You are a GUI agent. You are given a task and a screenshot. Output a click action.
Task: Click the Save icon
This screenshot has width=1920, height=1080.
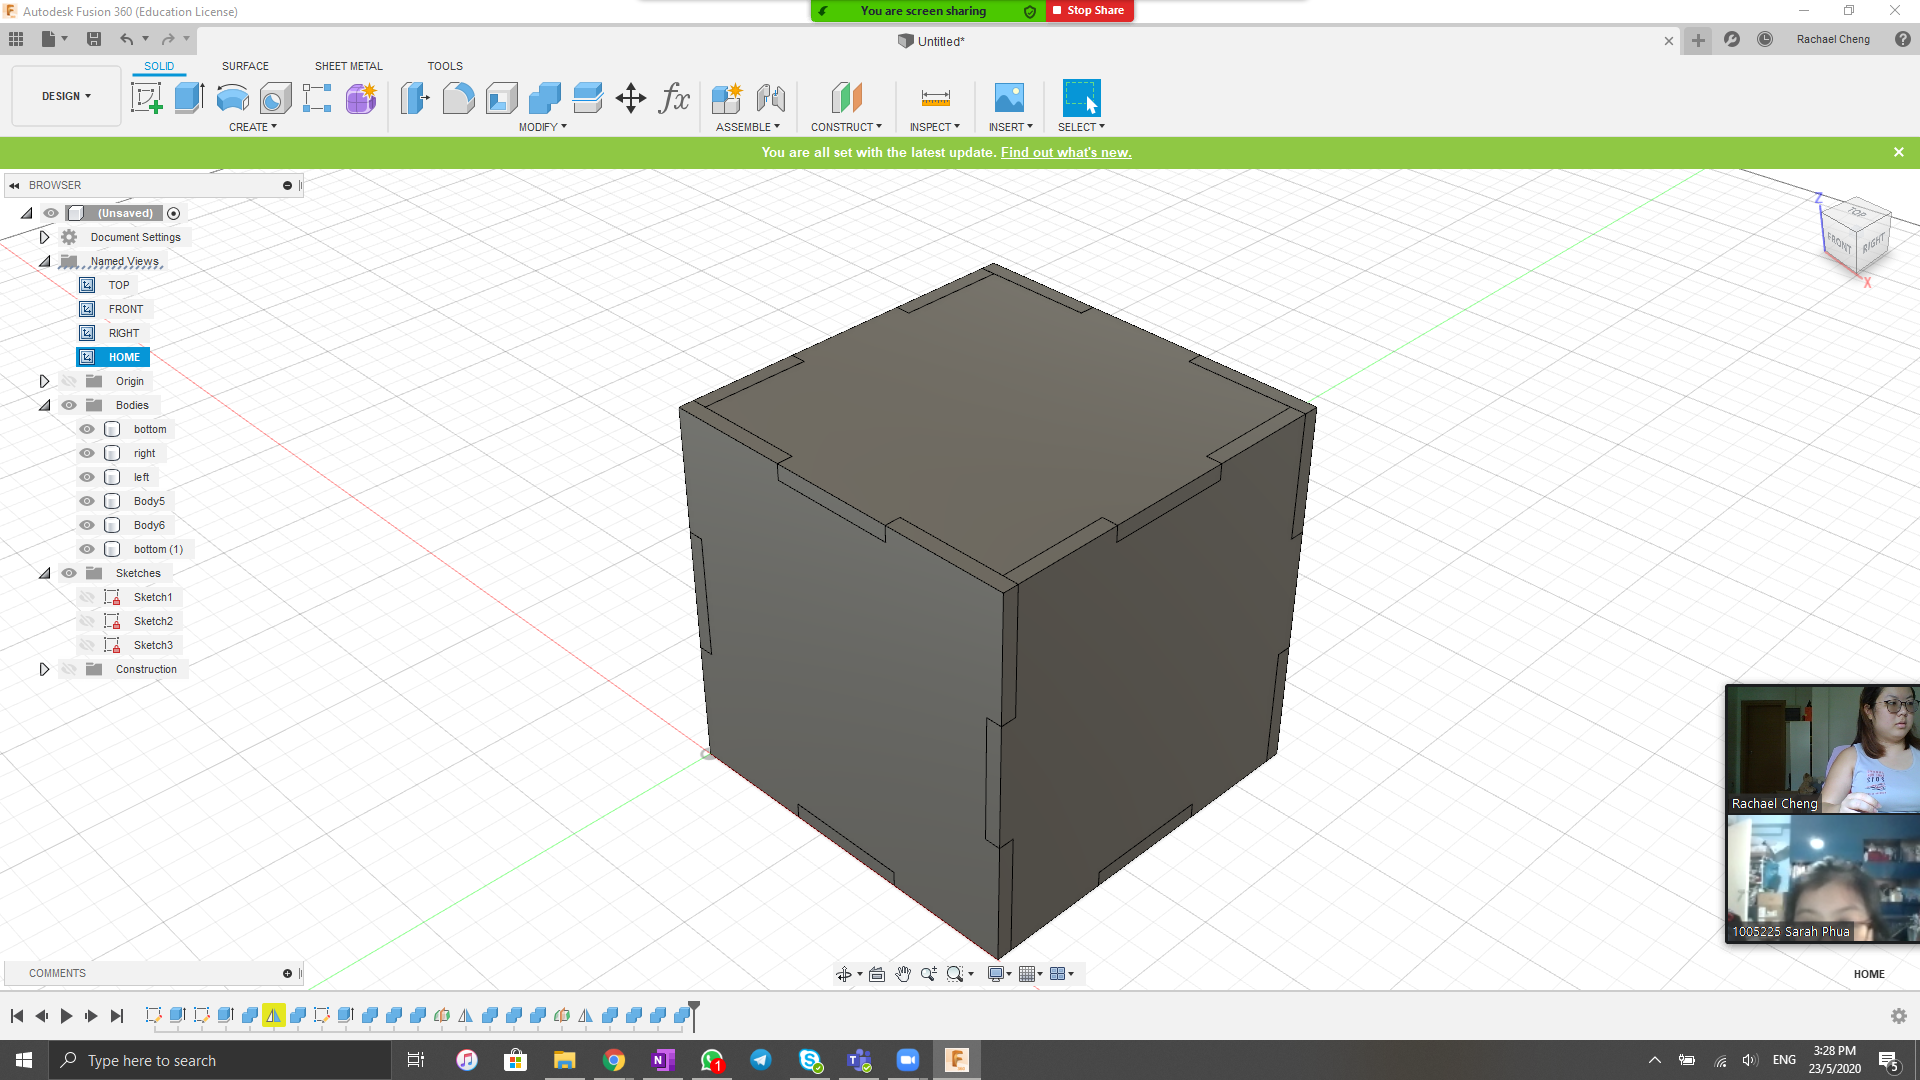coord(94,39)
